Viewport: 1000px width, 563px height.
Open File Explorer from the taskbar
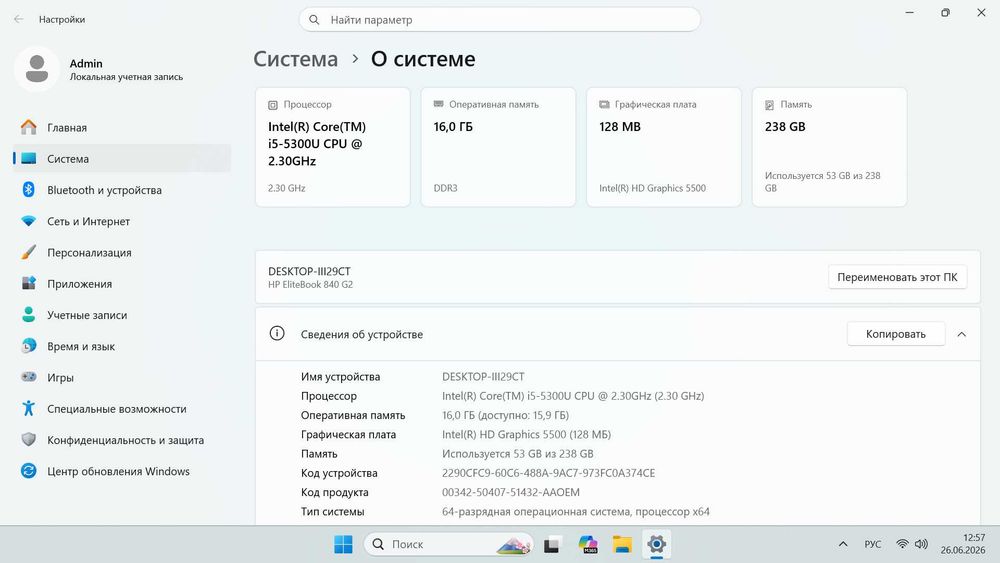point(622,544)
